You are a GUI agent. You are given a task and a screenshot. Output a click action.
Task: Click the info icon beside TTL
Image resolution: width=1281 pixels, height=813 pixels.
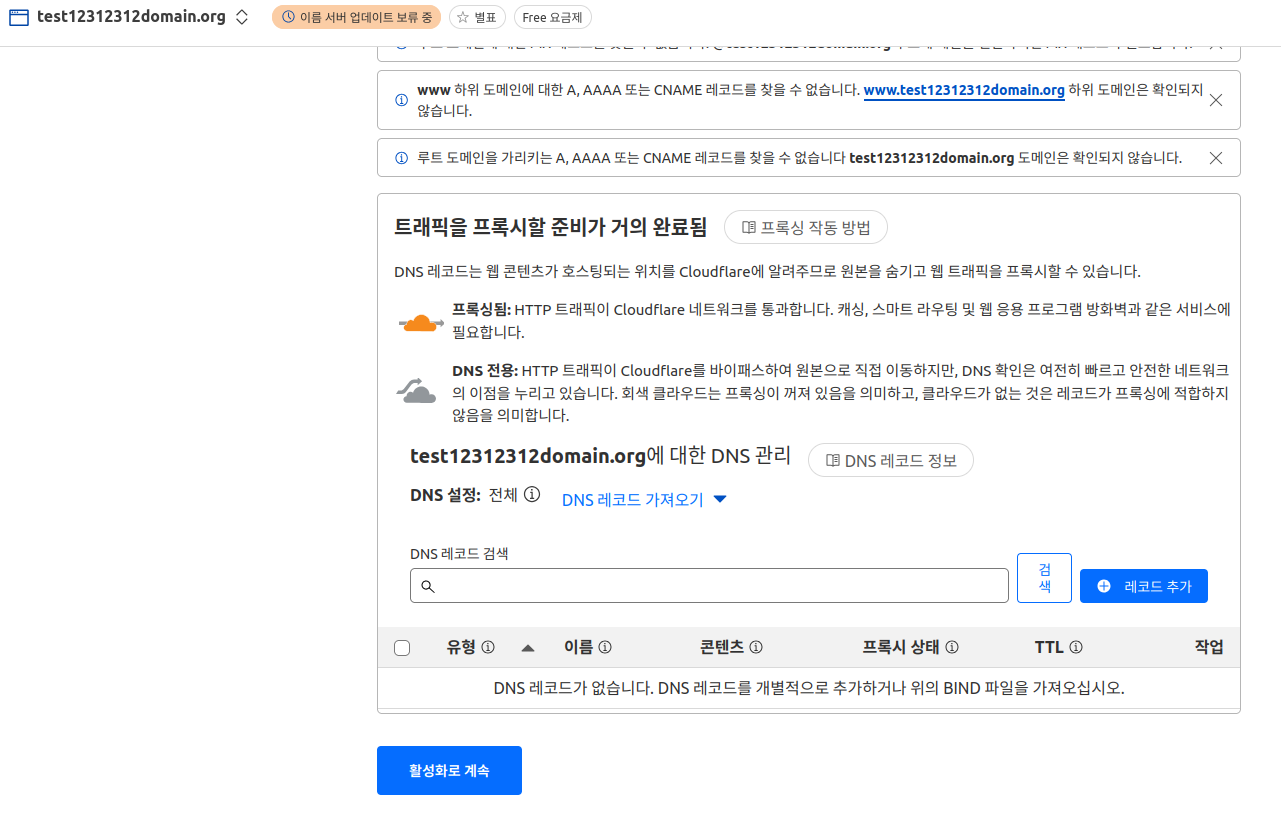1076,647
